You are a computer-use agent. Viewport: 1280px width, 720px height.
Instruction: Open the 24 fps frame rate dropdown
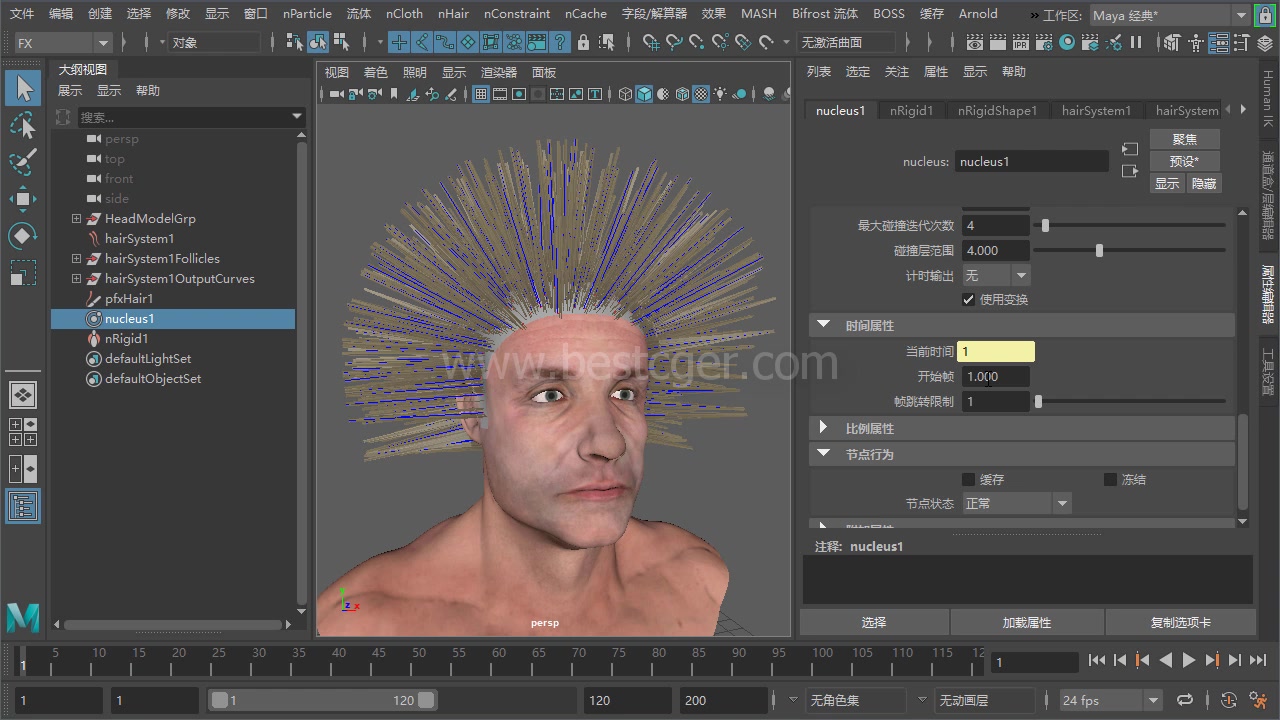coord(1111,700)
